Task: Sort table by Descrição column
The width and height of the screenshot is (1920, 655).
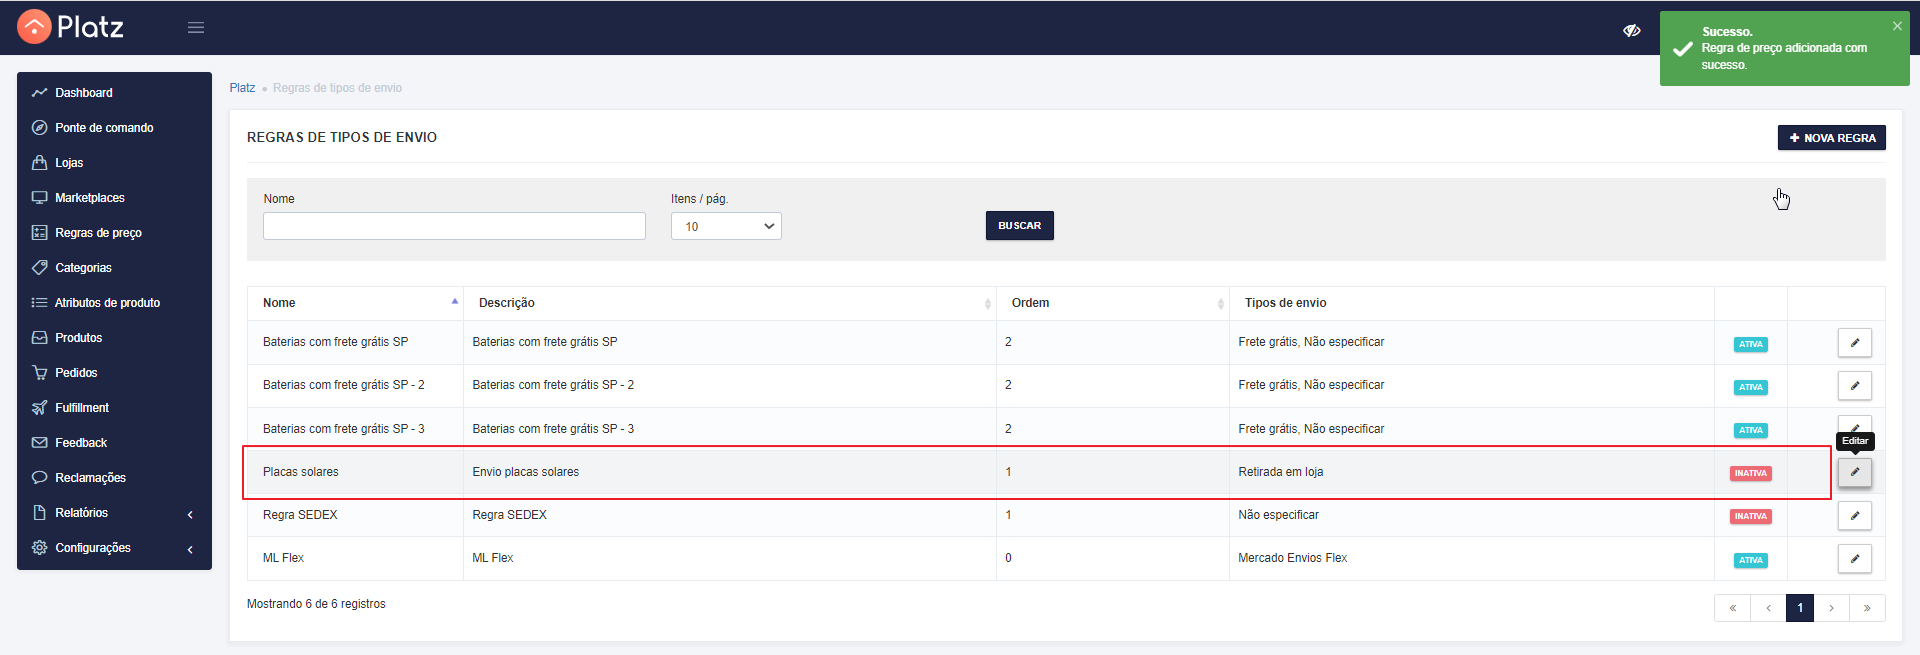Action: [x=730, y=303]
